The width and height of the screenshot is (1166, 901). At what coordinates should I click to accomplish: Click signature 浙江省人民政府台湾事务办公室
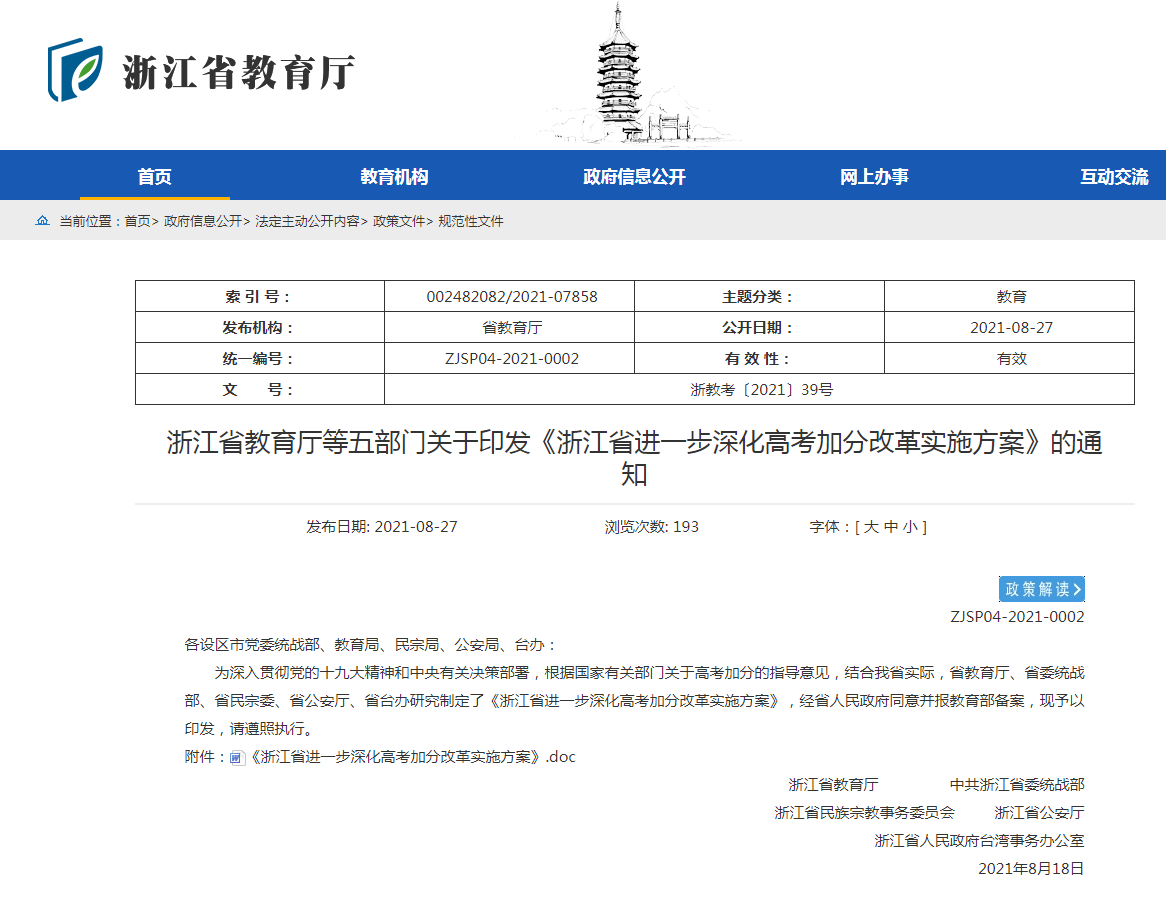[x=979, y=841]
